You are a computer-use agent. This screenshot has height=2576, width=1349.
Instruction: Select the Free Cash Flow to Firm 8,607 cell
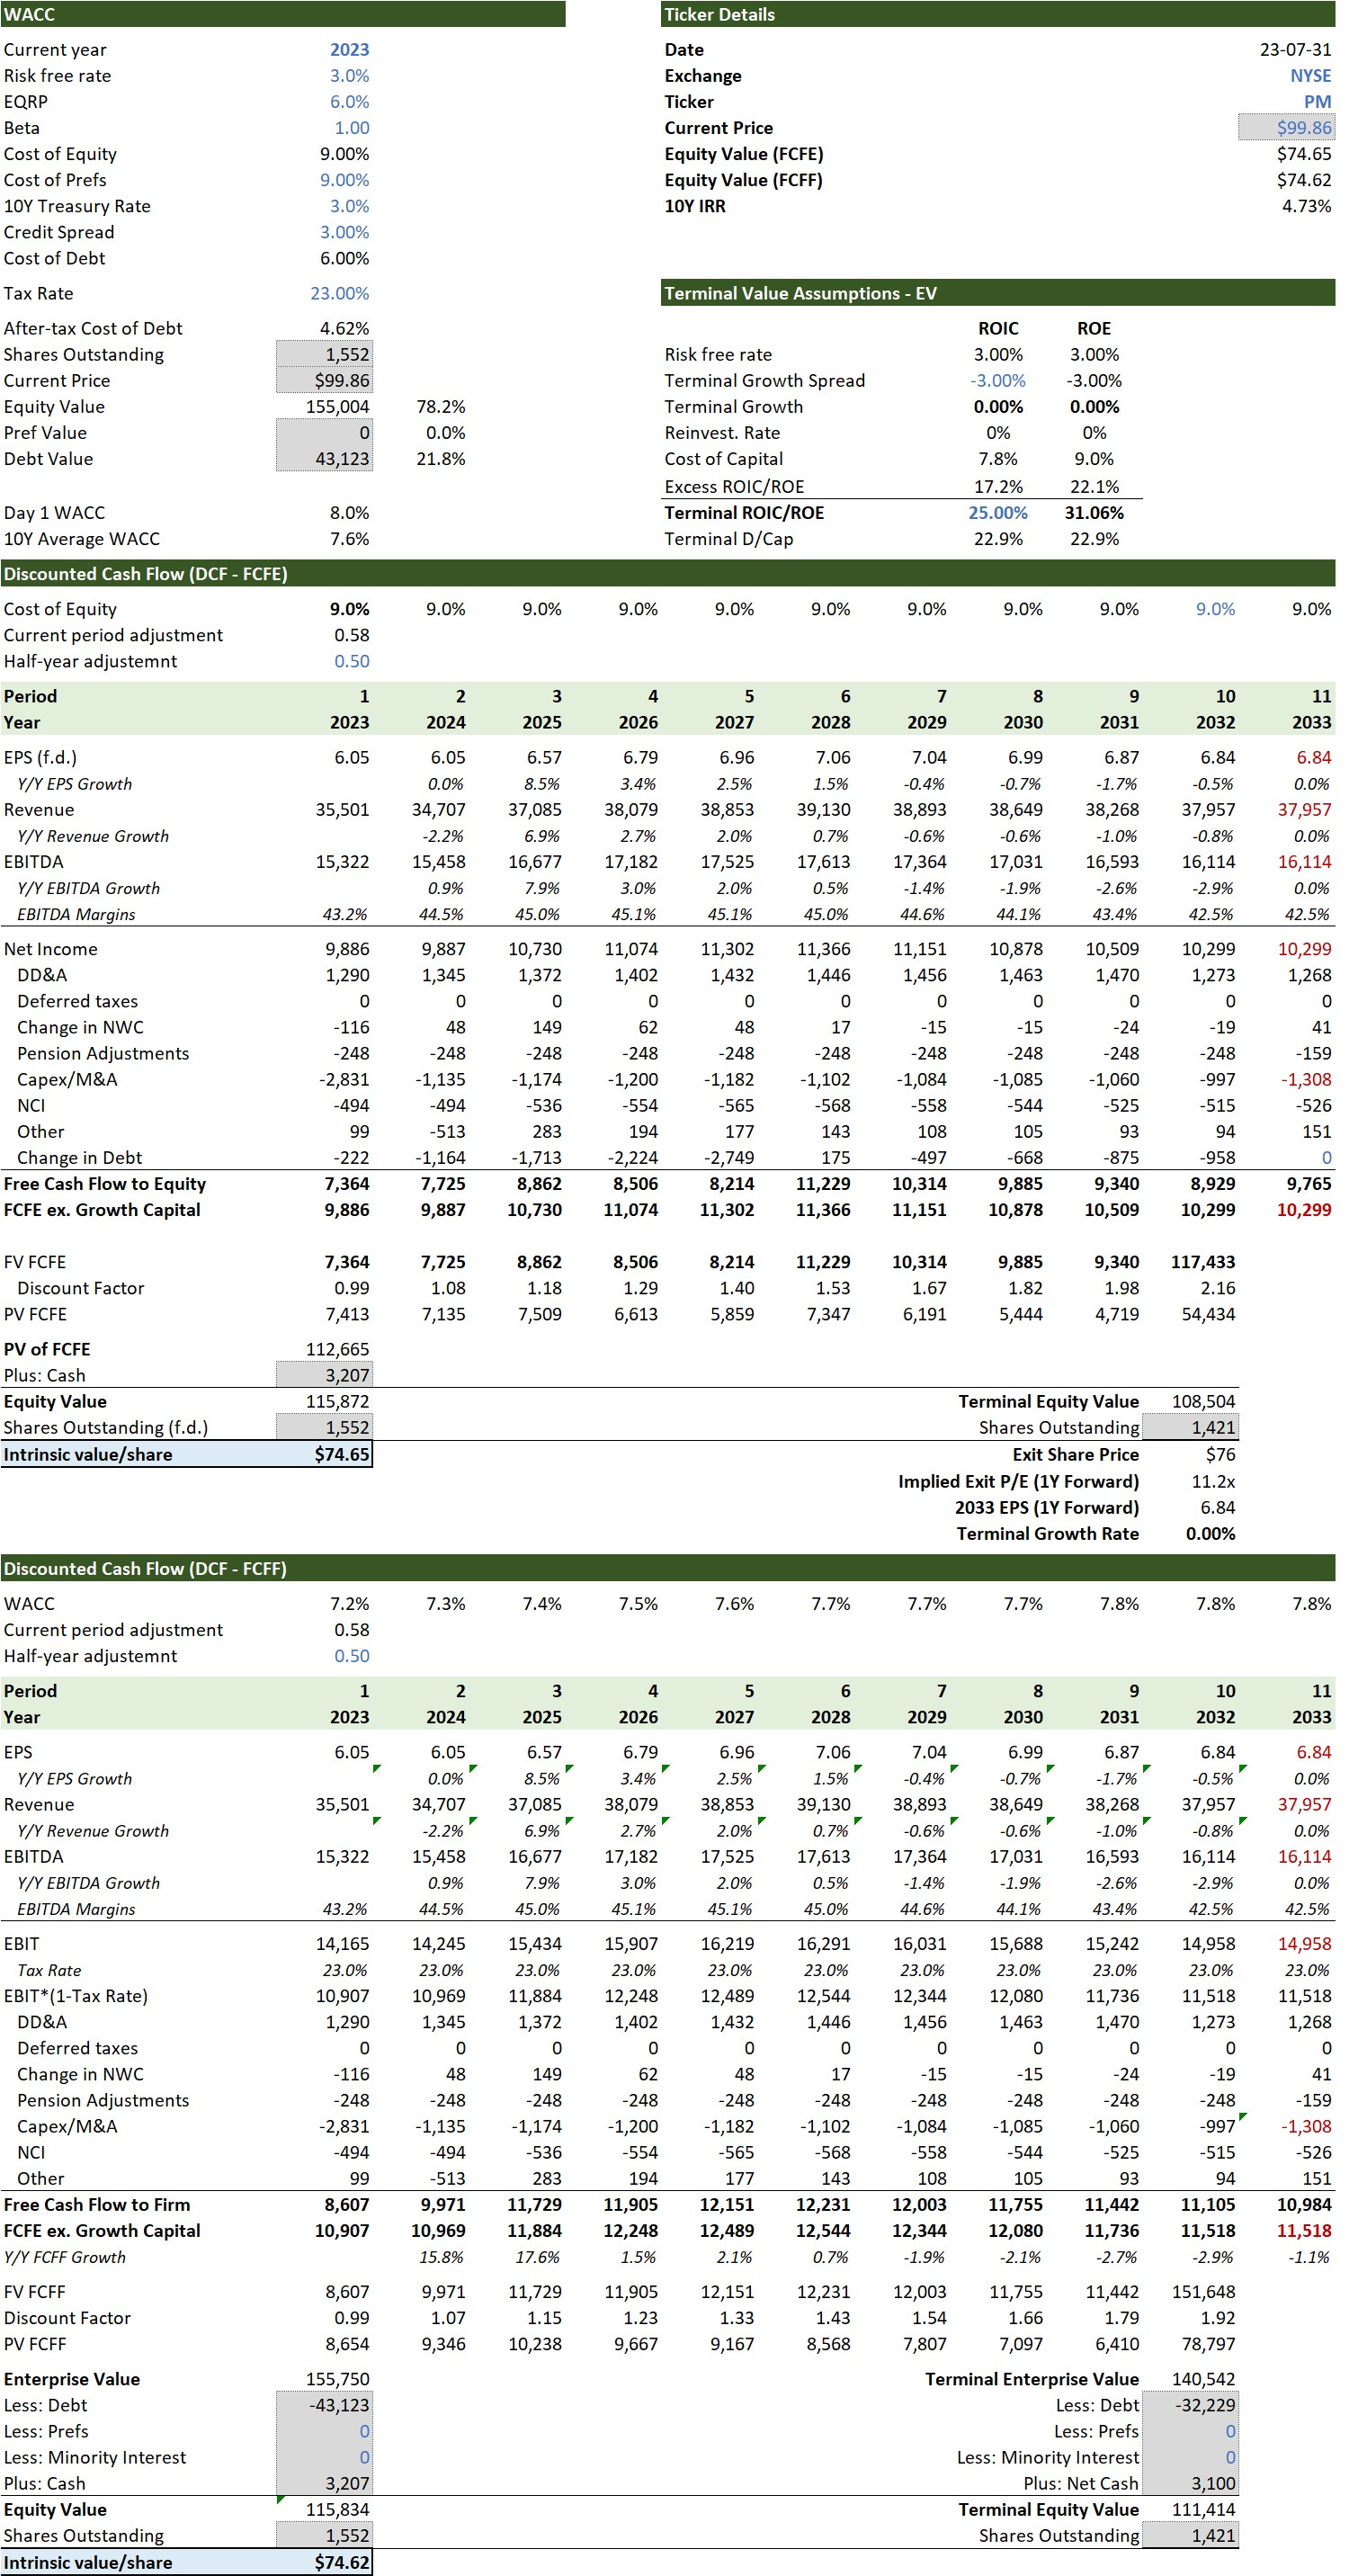click(346, 2205)
